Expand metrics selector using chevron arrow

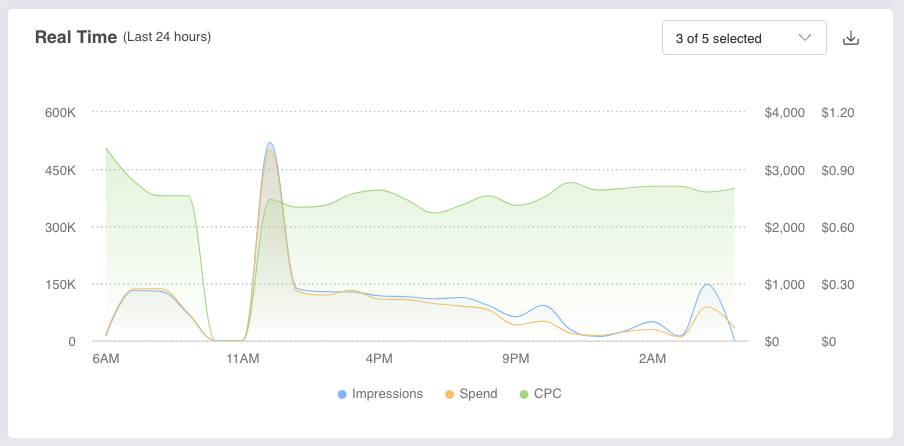[x=805, y=38]
